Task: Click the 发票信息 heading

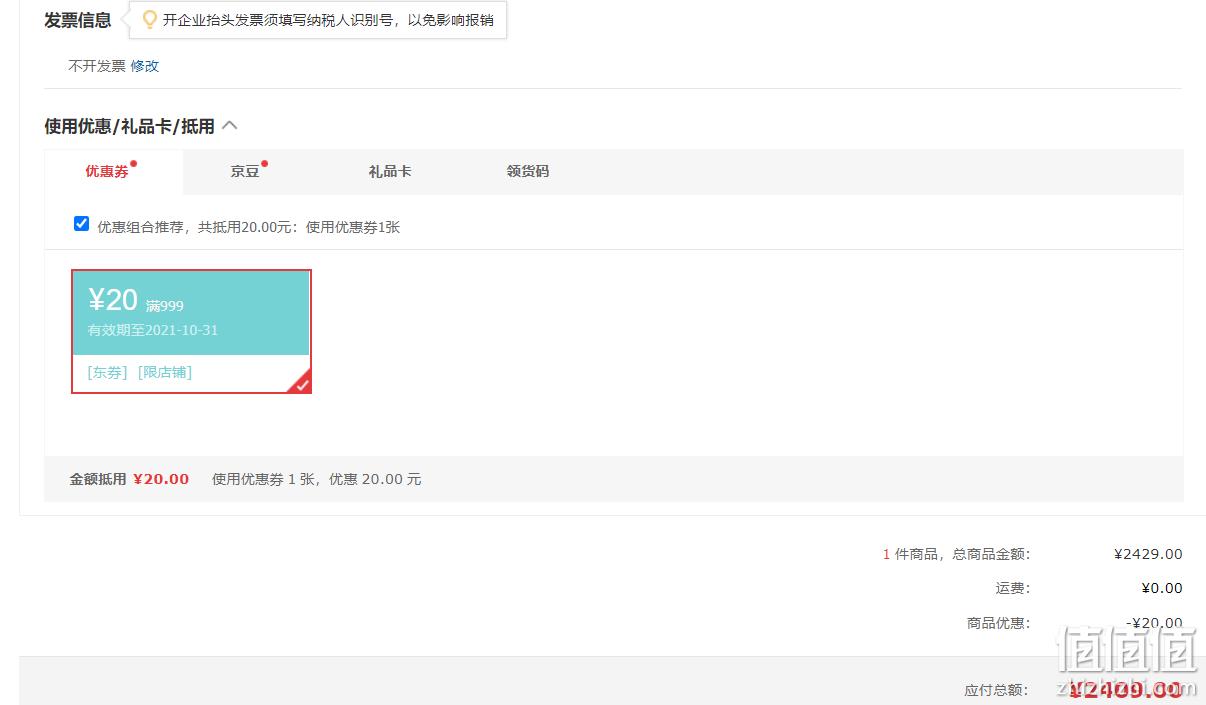Action: pos(78,20)
